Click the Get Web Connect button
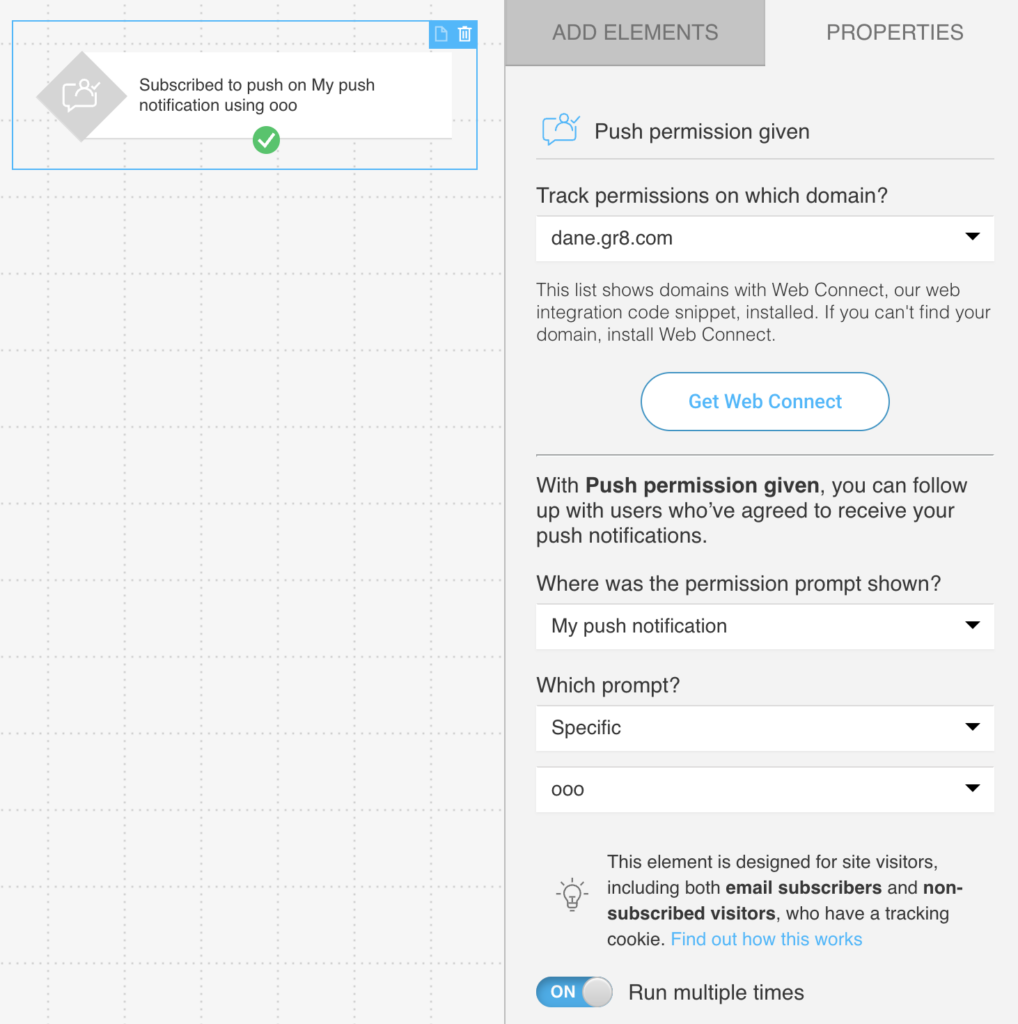This screenshot has height=1024, width=1018. [765, 401]
